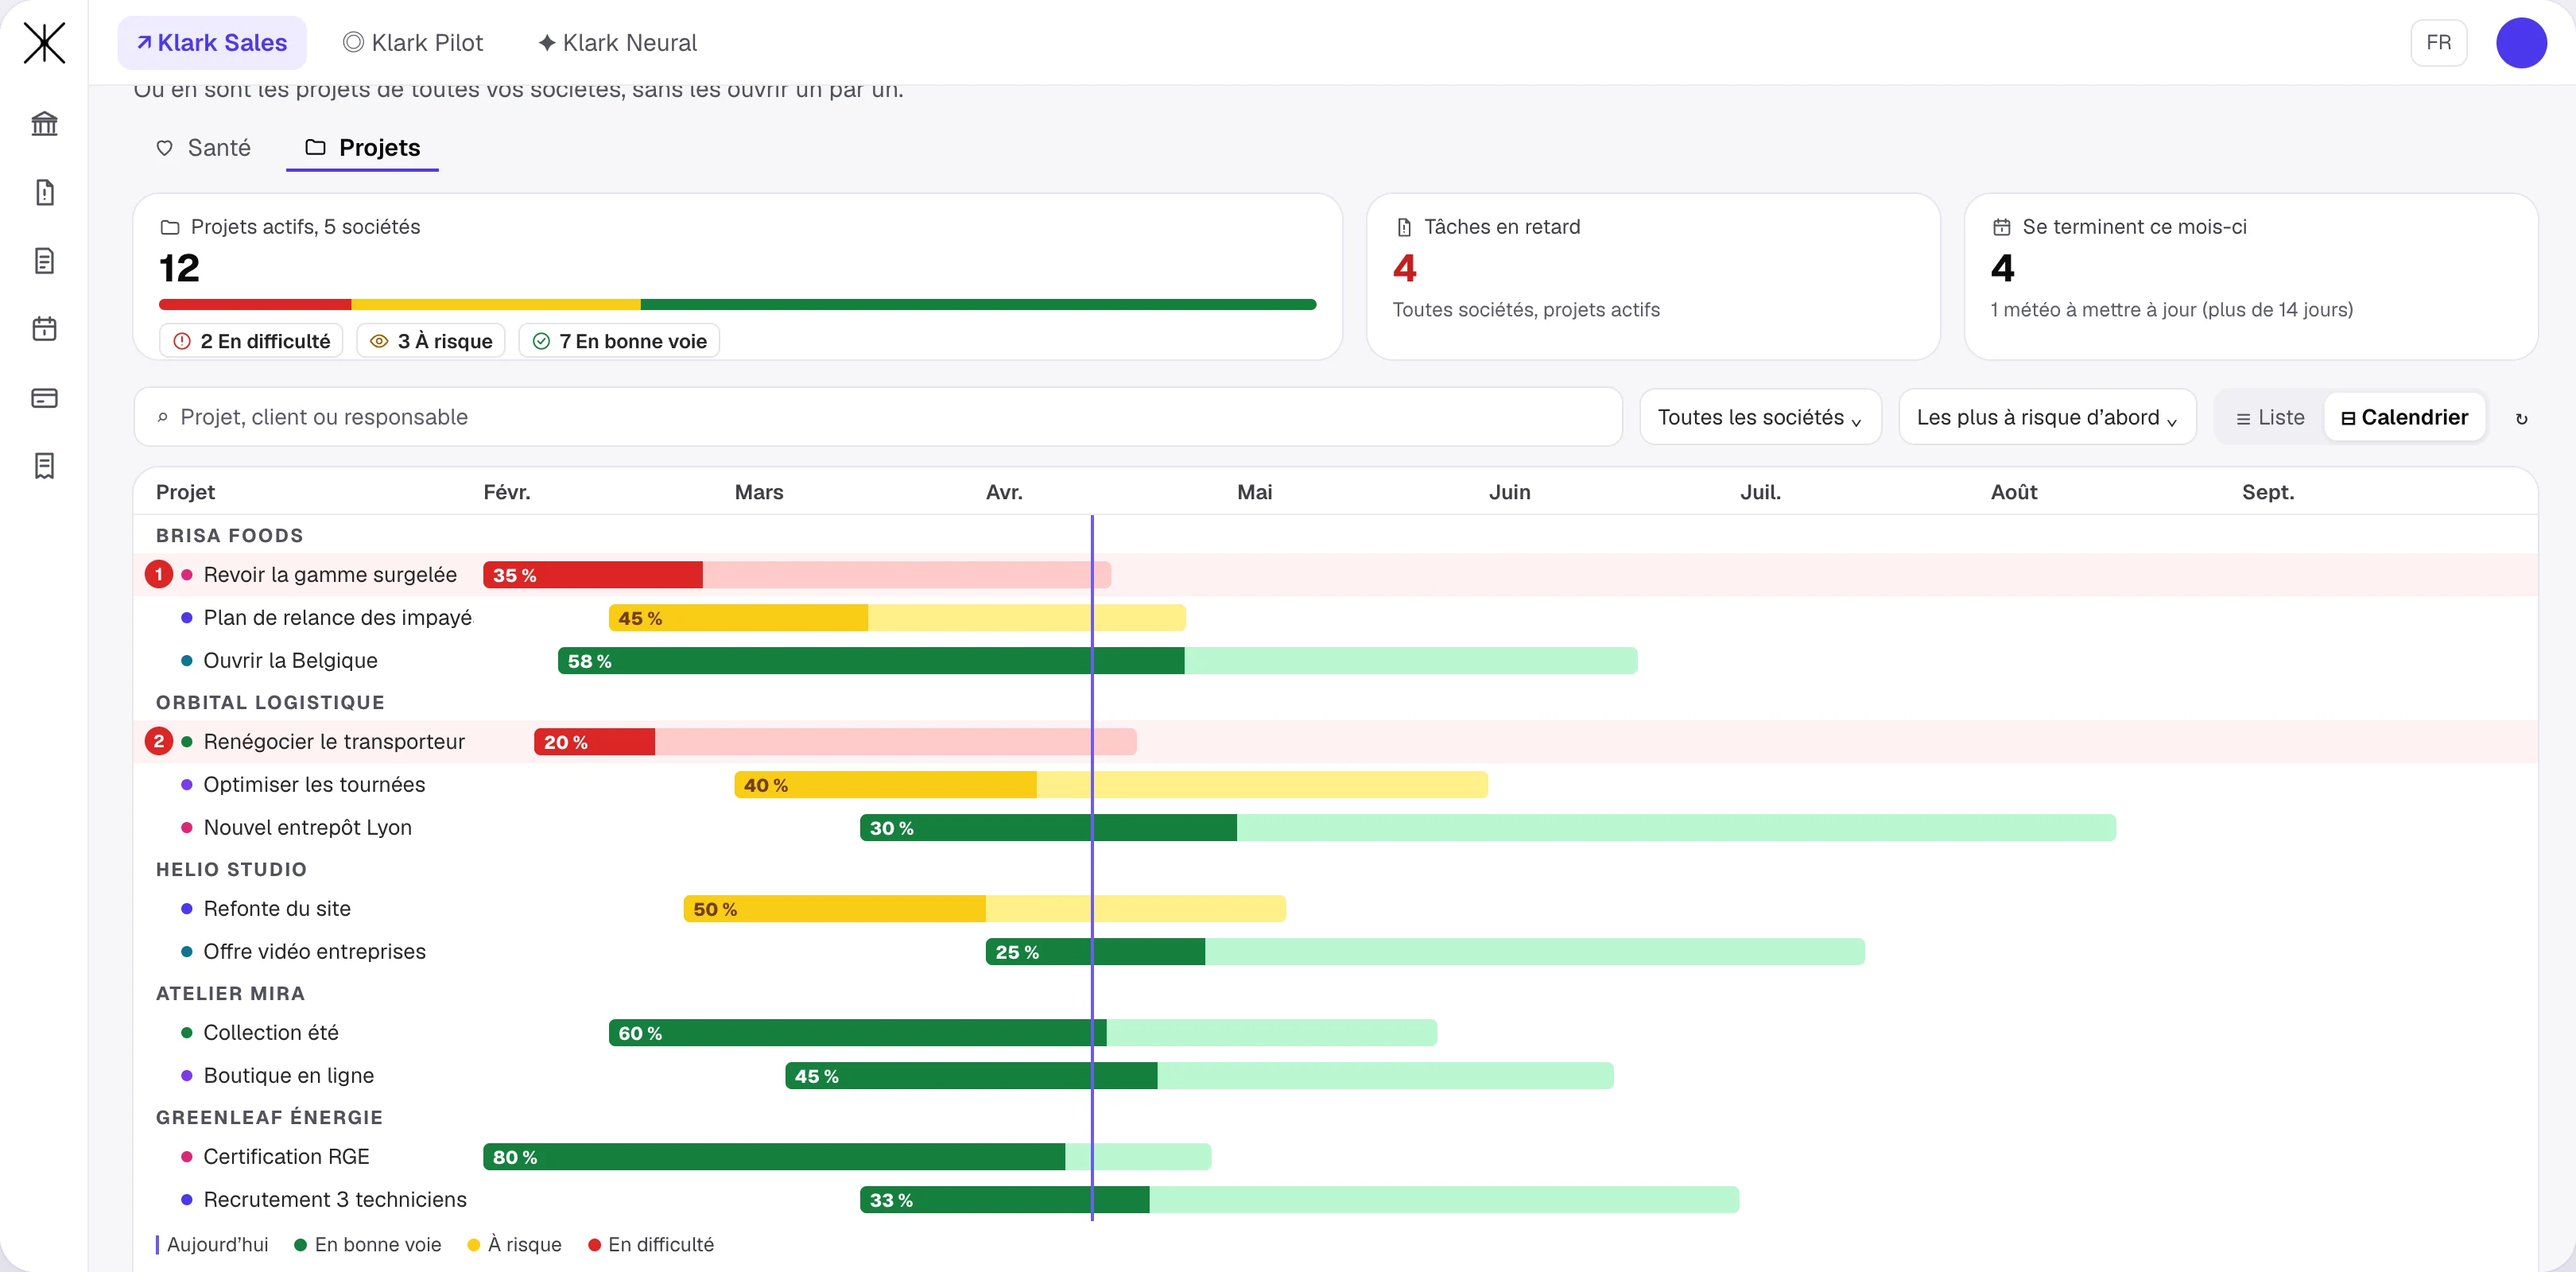Click the Klark logo icon
This screenshot has height=1272, width=2576.
pyautogui.click(x=44, y=43)
